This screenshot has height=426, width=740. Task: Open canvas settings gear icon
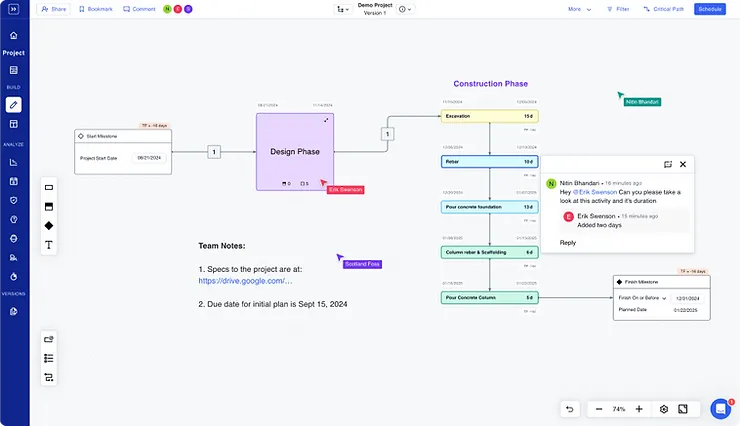pos(664,409)
